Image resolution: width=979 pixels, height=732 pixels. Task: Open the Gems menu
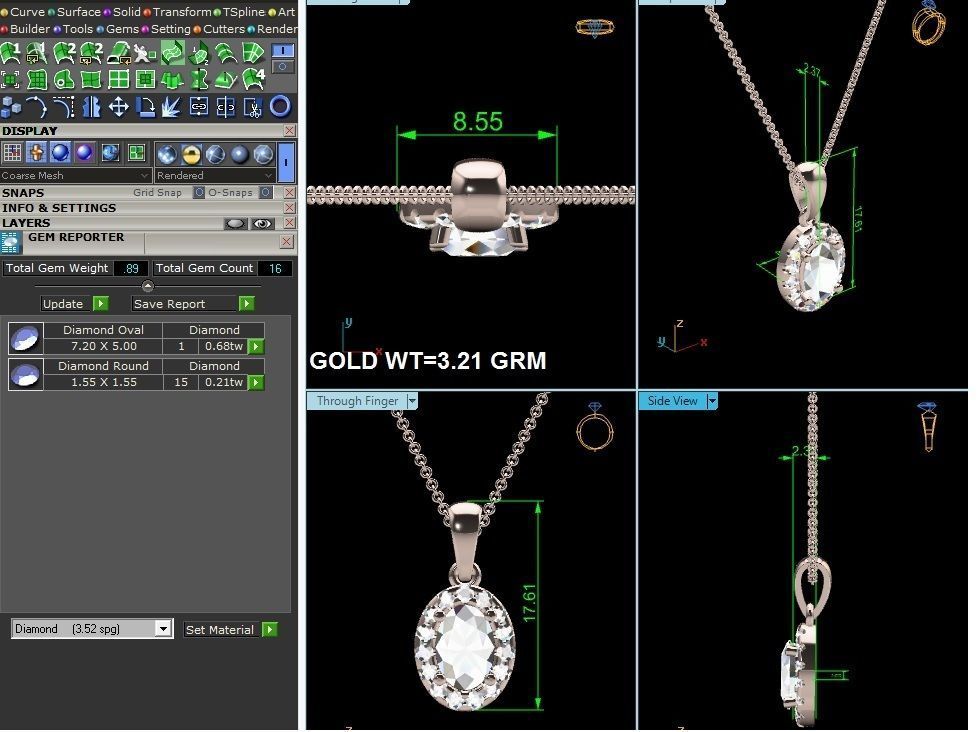(122, 29)
